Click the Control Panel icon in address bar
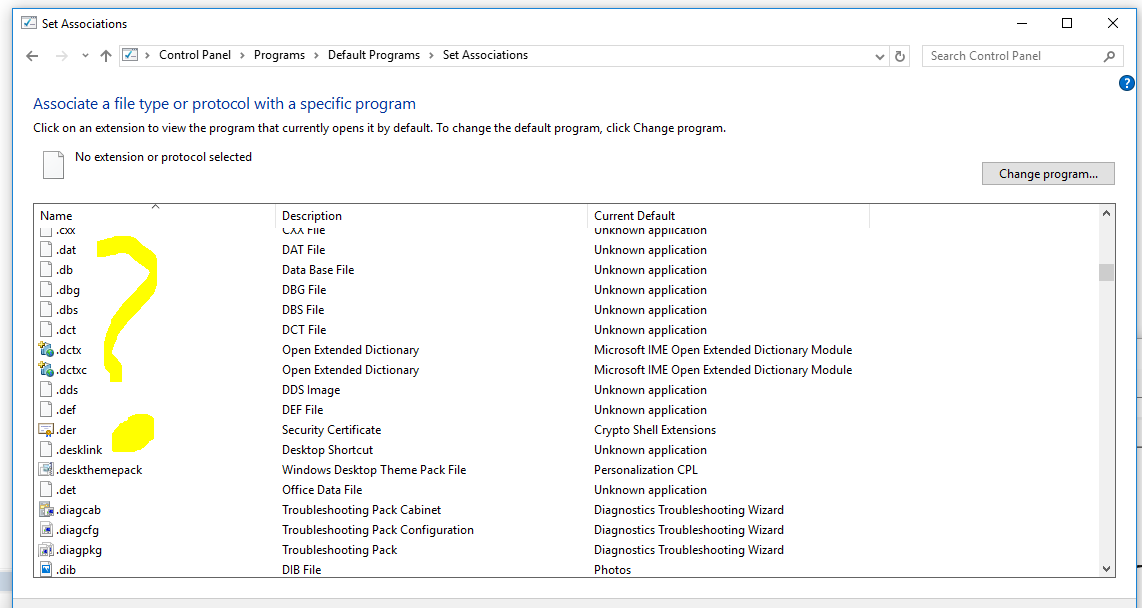The height and width of the screenshot is (608, 1142). (x=130, y=55)
